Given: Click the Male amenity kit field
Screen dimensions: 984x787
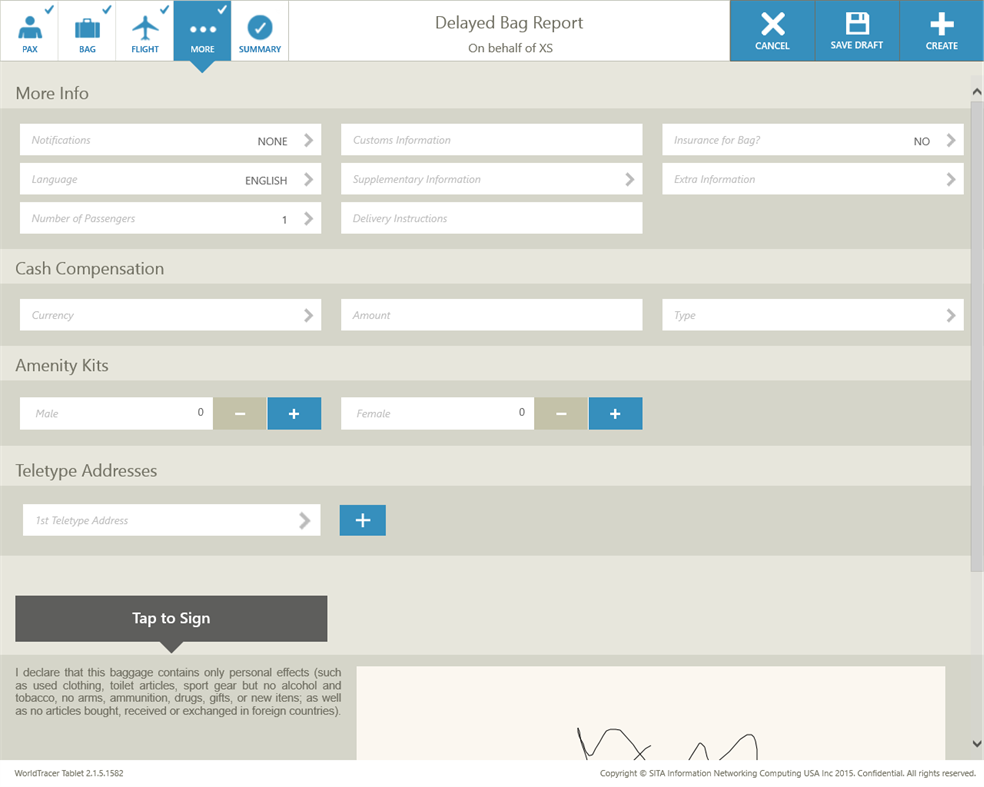Looking at the screenshot, I should [116, 414].
